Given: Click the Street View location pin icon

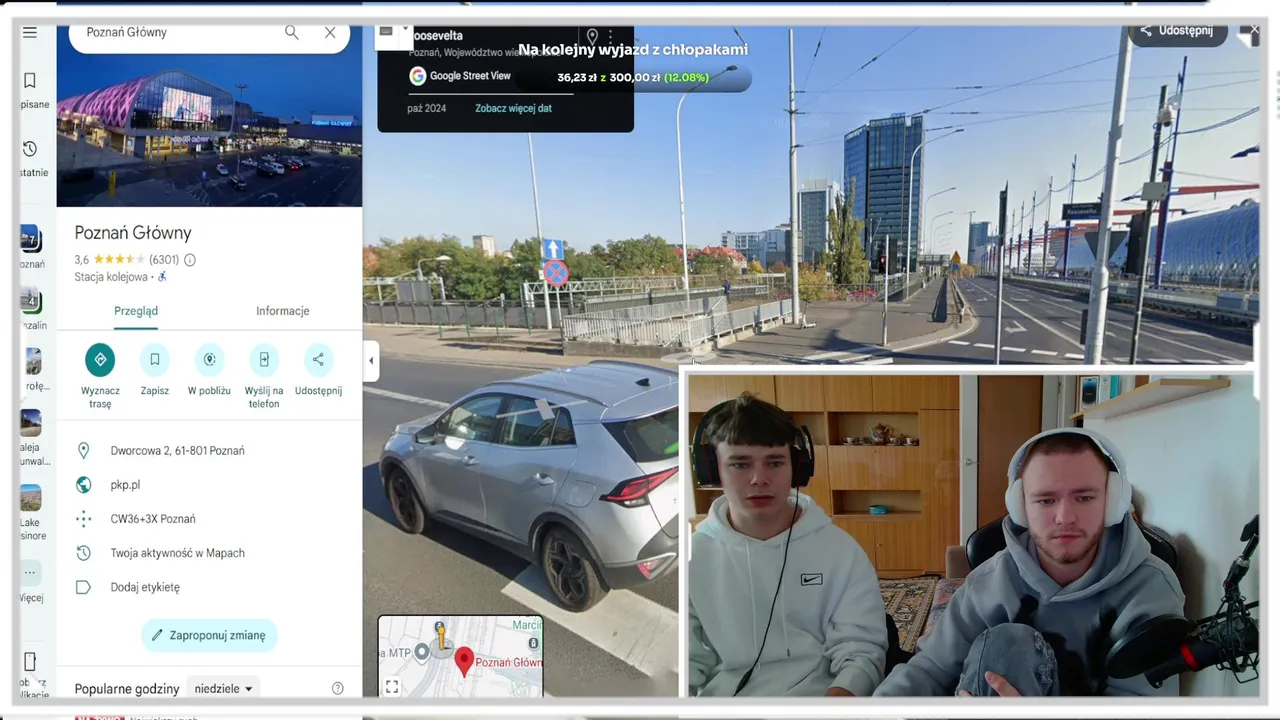Looking at the screenshot, I should [x=592, y=37].
